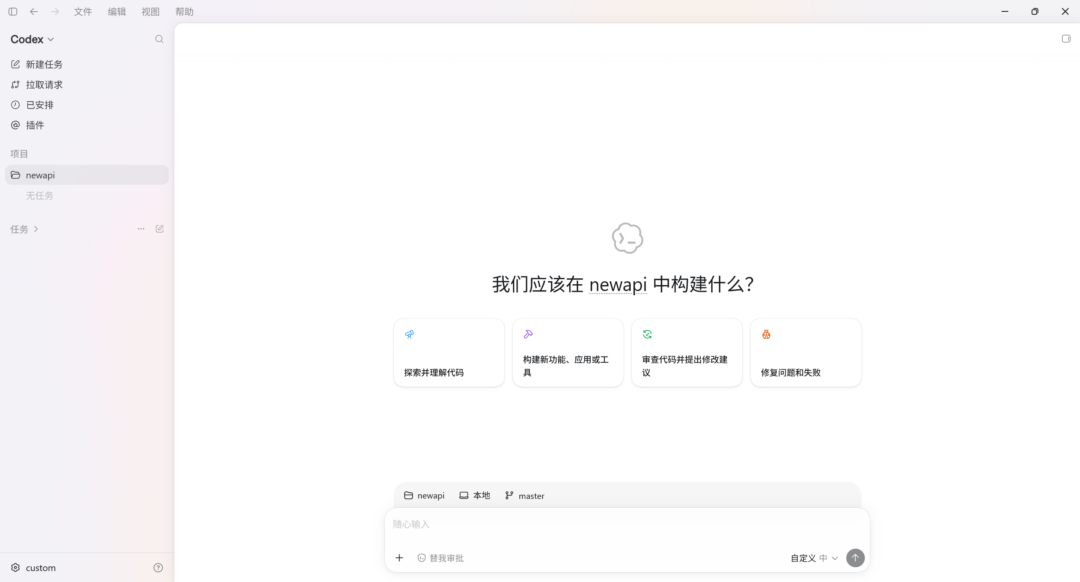Open the 任务 more options ellipsis
1080x582 pixels.
(x=141, y=229)
